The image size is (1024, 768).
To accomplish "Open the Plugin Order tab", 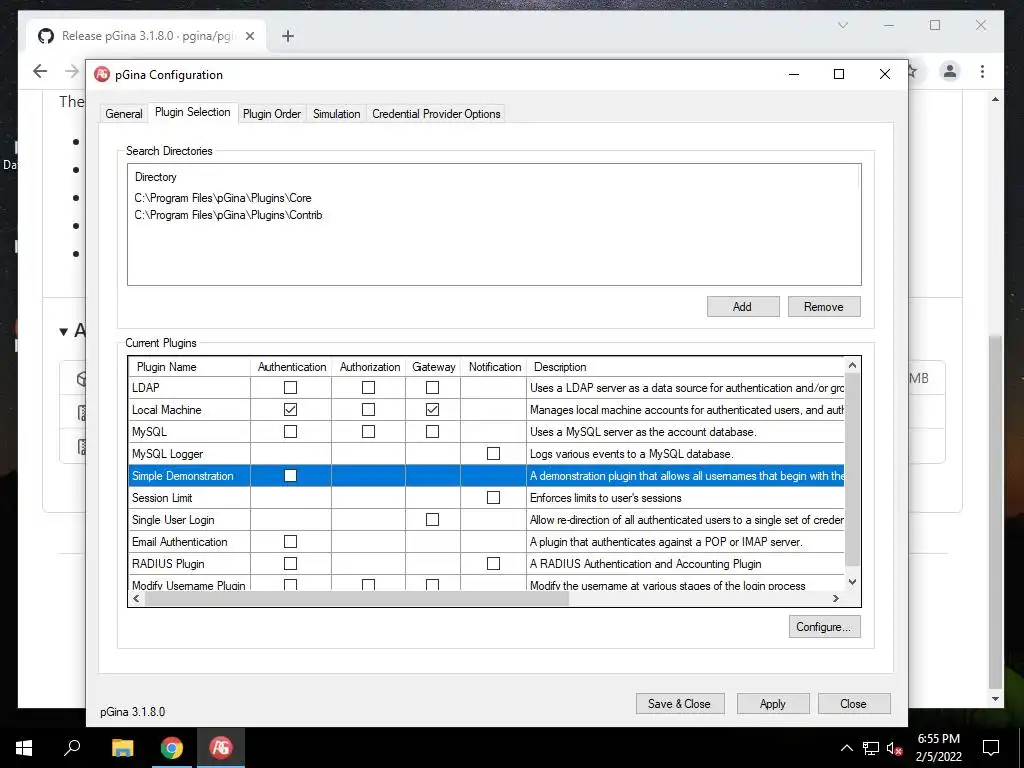I will coord(272,114).
